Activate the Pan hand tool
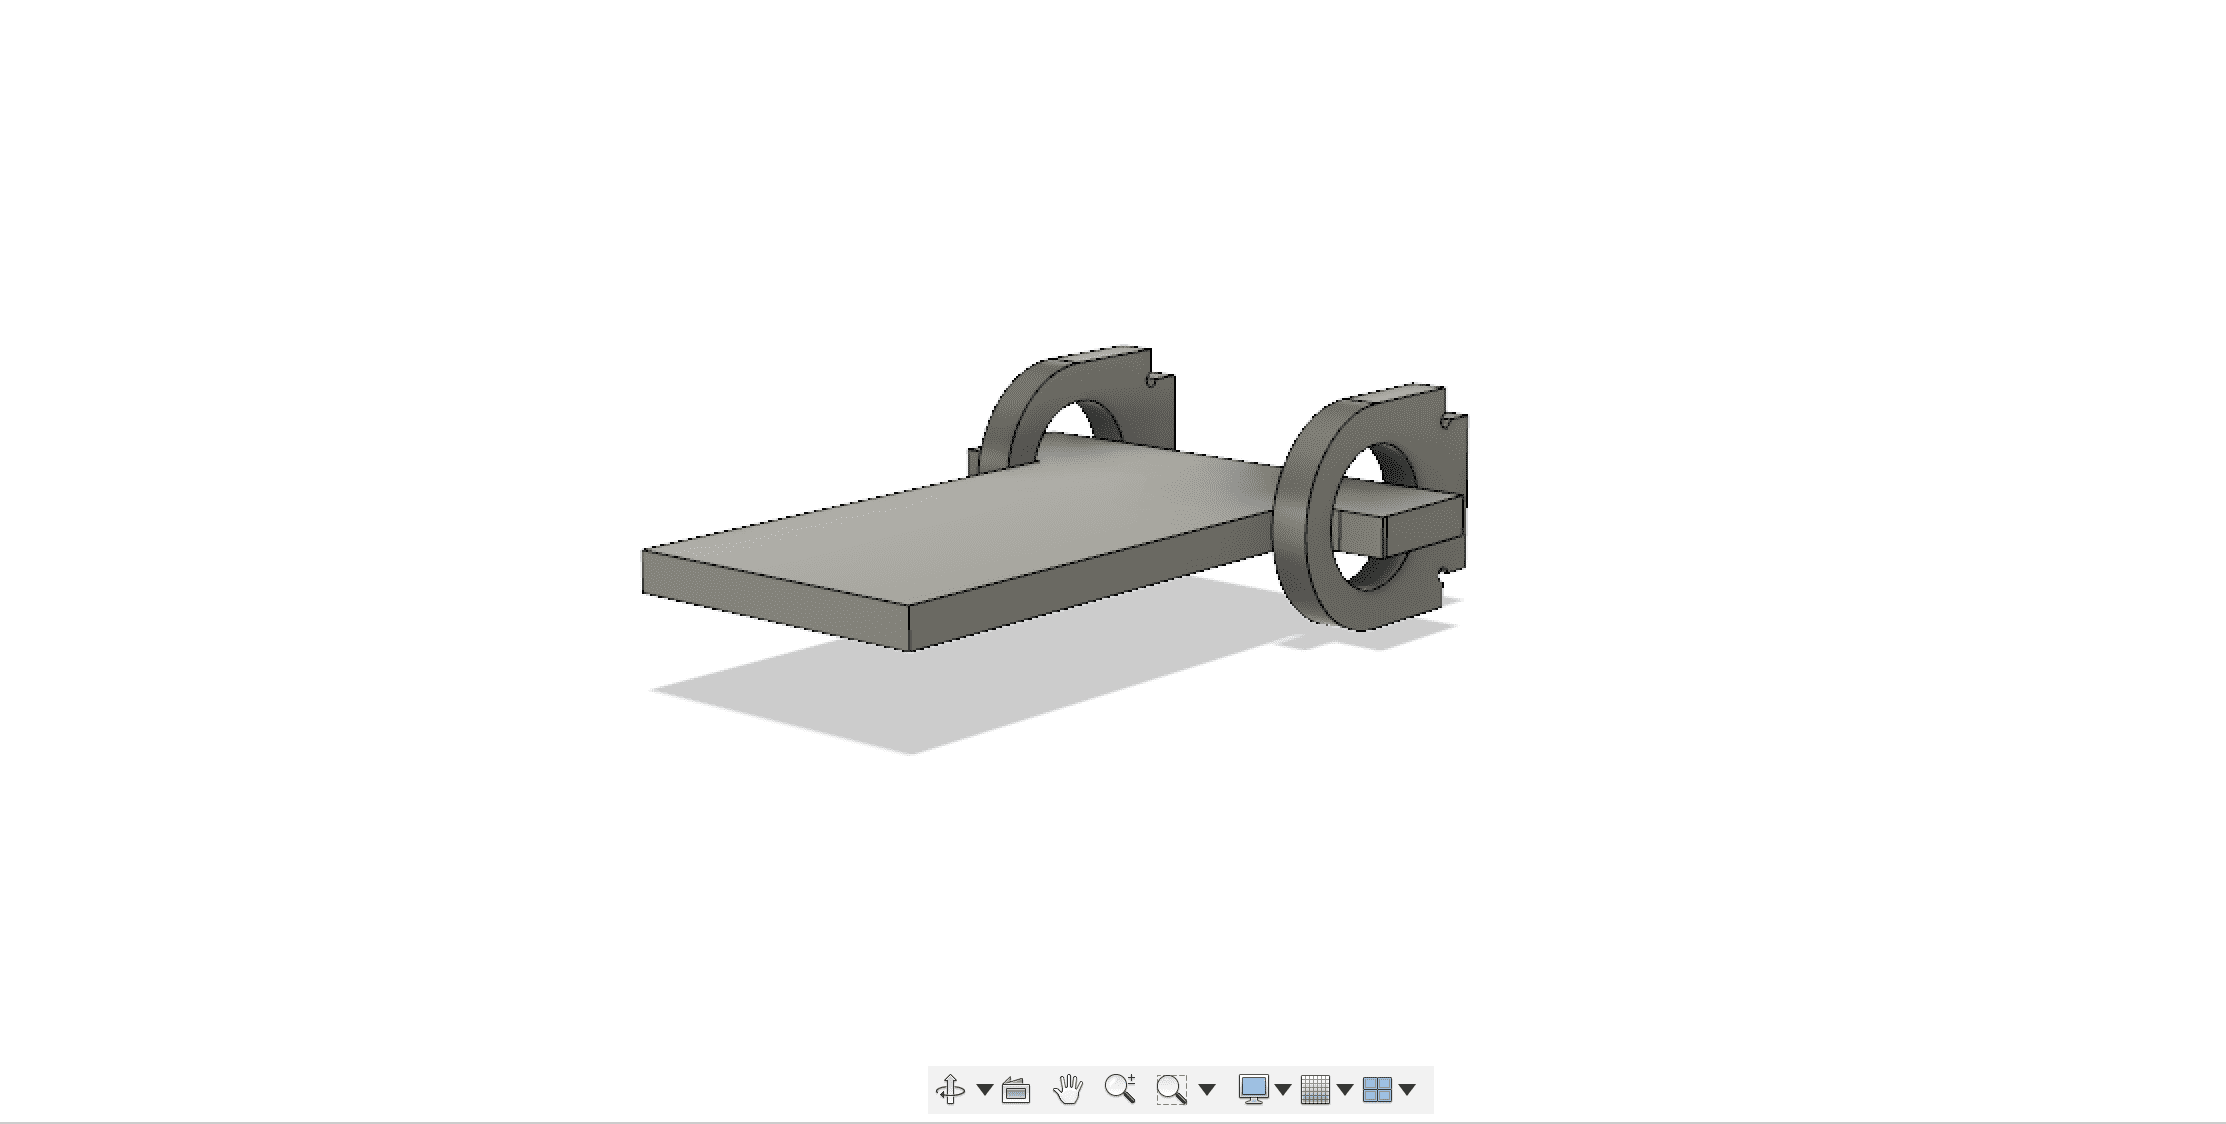The width and height of the screenshot is (2226, 1124). 1068,1089
